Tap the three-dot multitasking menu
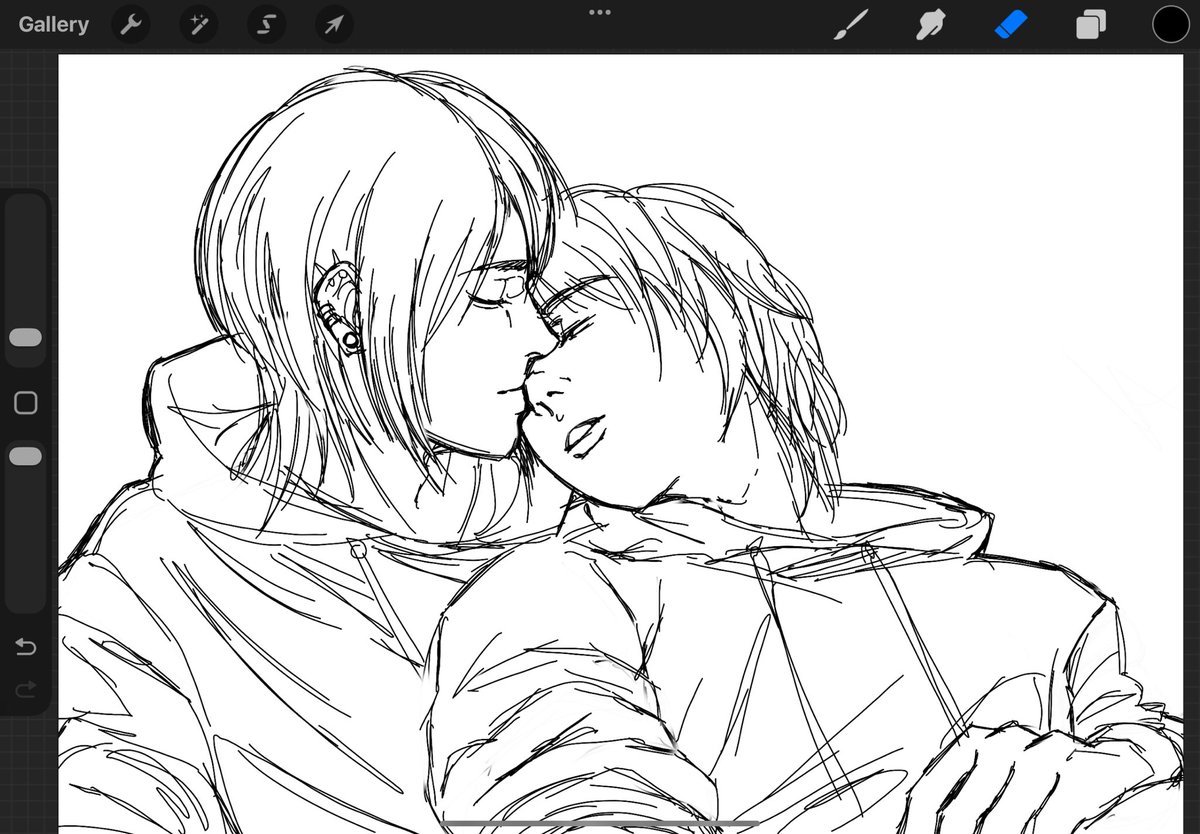Screen dimensions: 1200x834 coord(600,12)
